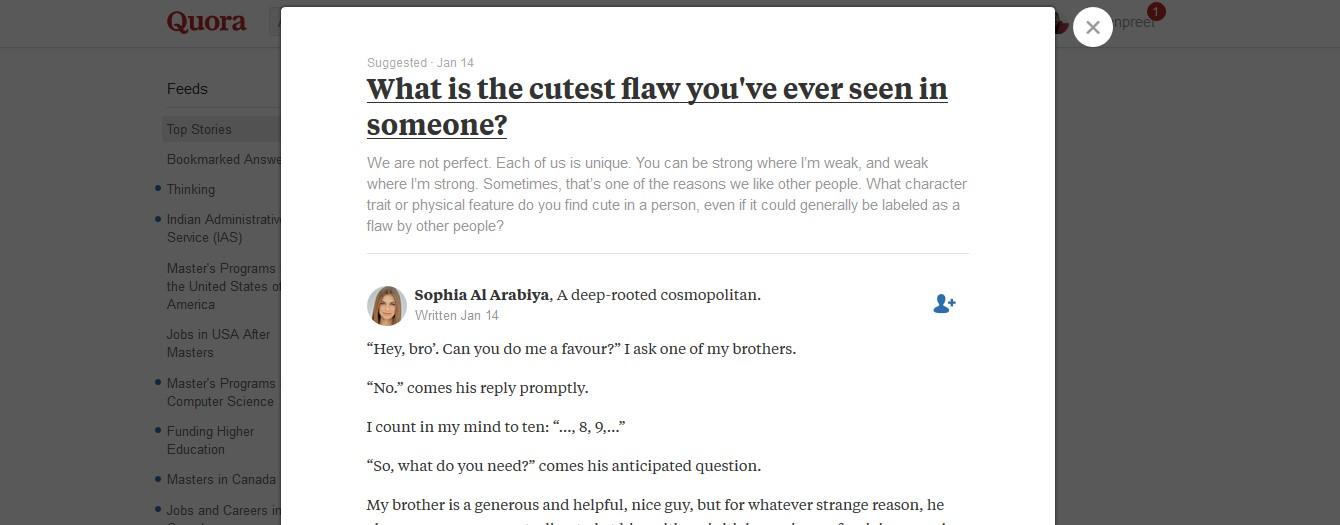The image size is (1340, 525).
Task: Select Top Stories feed
Action: [x=199, y=129]
